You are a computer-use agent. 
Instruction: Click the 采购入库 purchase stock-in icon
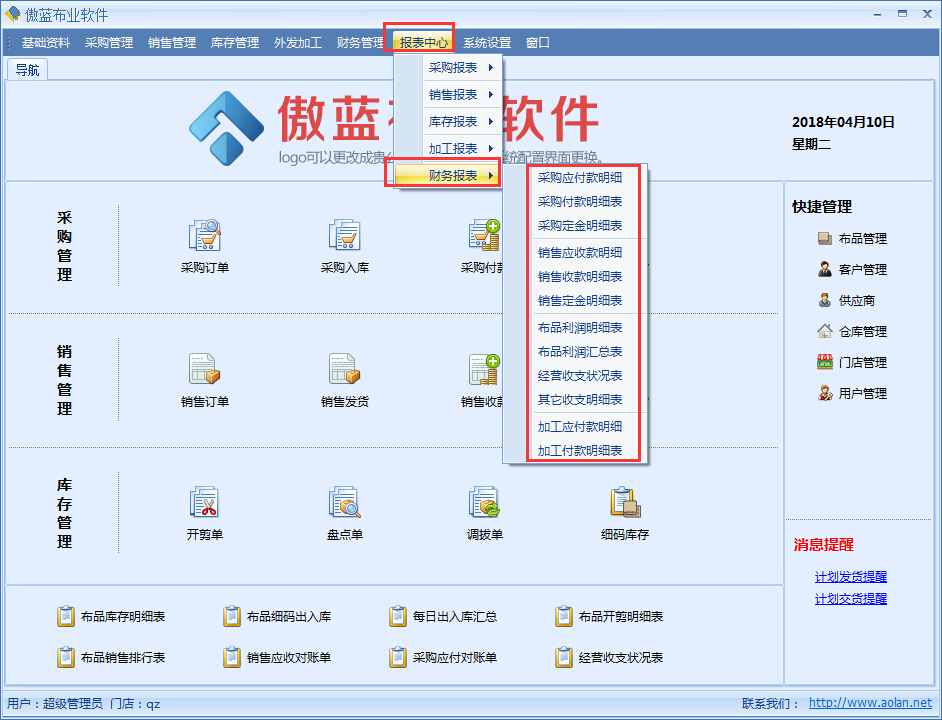(345, 236)
